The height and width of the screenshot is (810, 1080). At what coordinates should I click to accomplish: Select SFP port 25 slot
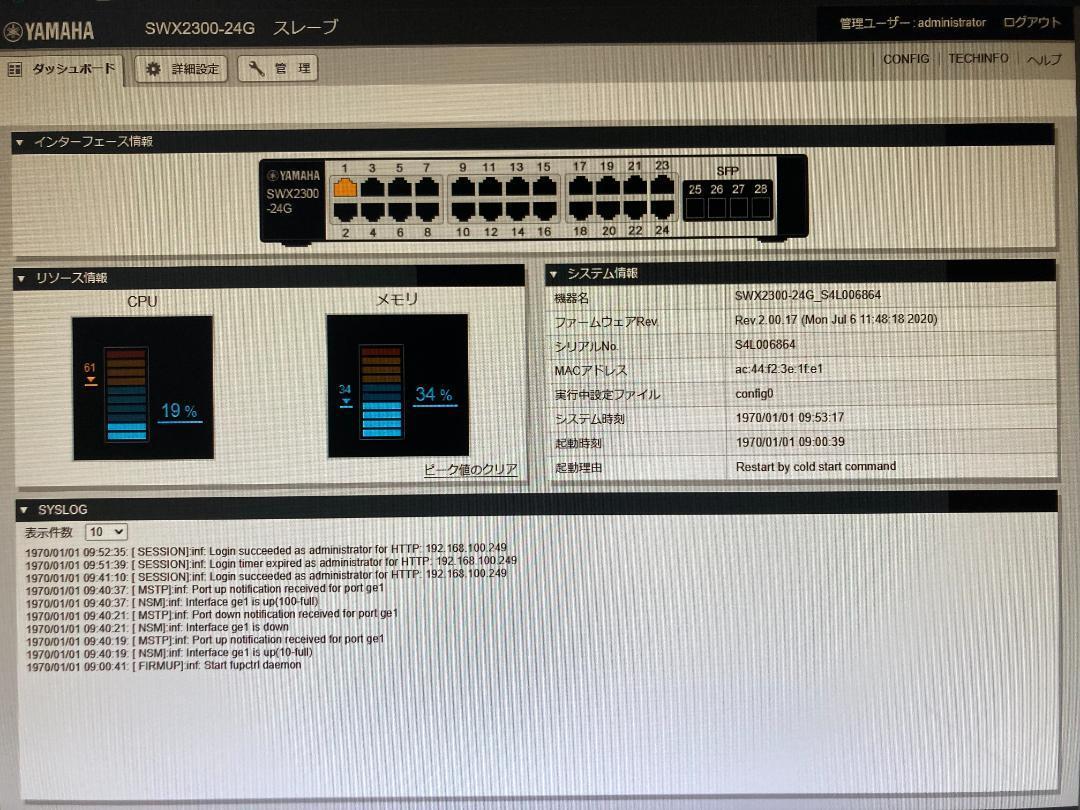point(695,207)
